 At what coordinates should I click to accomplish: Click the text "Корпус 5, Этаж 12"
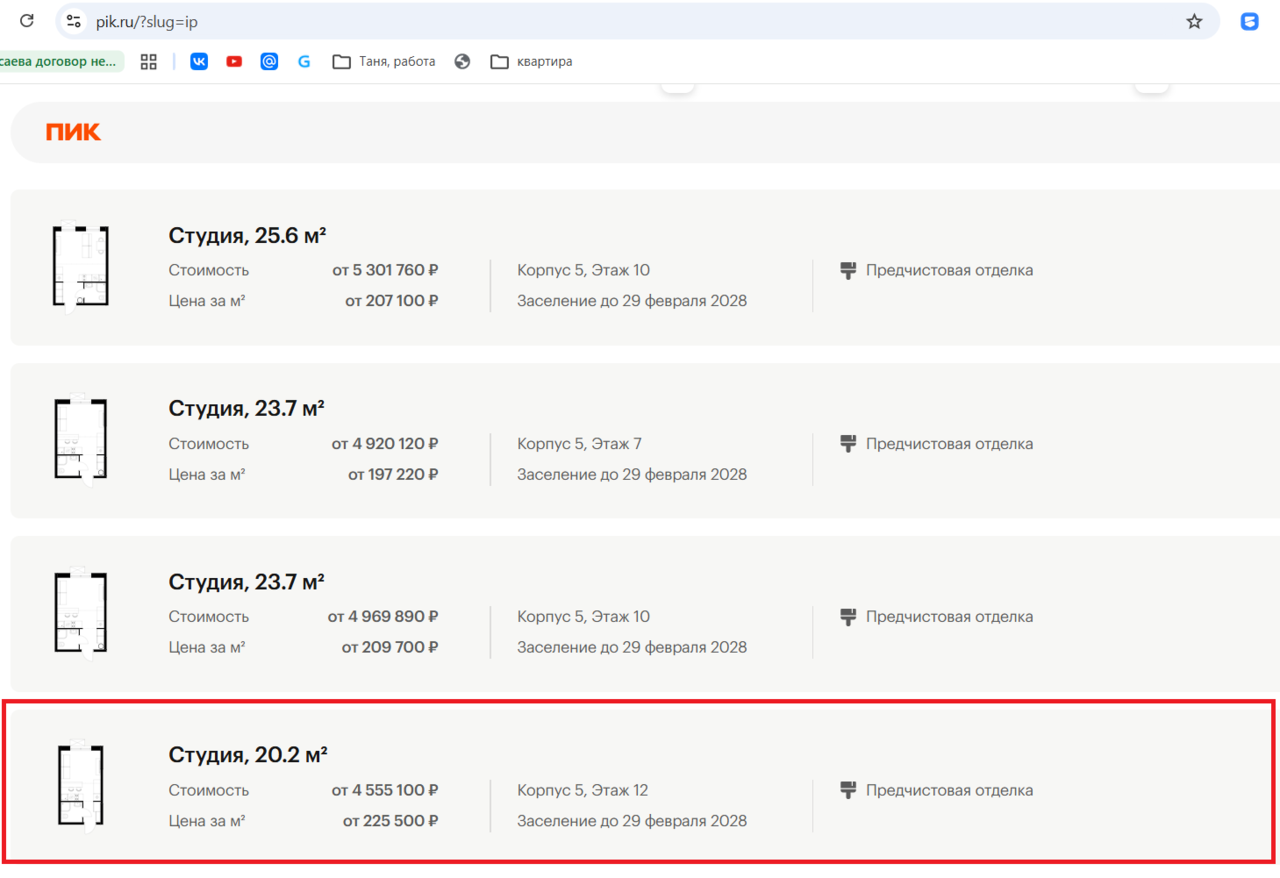click(x=583, y=790)
